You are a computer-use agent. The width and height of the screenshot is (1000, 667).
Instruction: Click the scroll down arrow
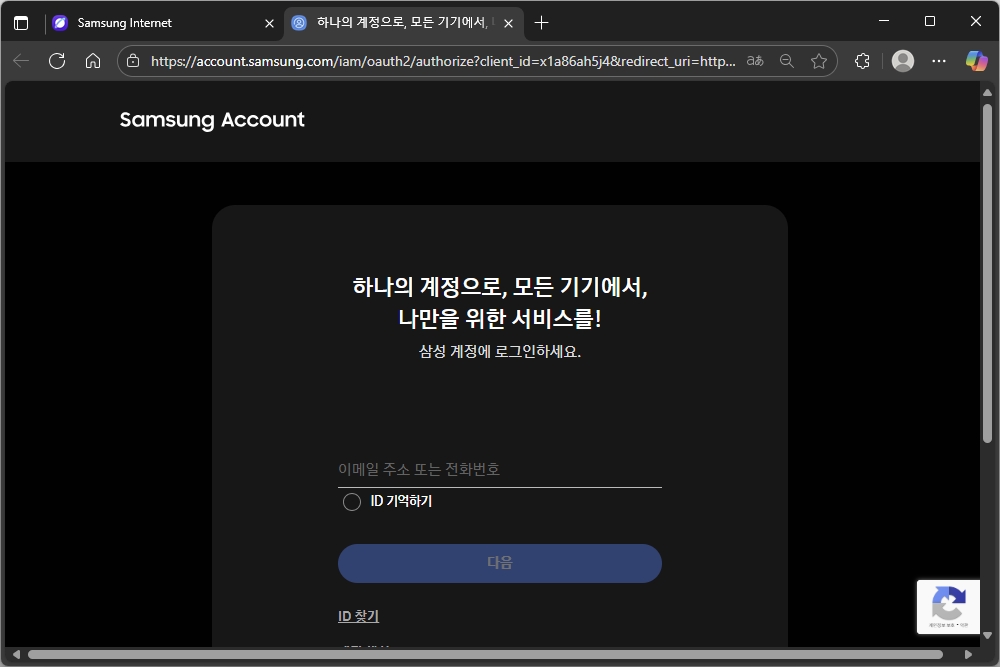987,635
